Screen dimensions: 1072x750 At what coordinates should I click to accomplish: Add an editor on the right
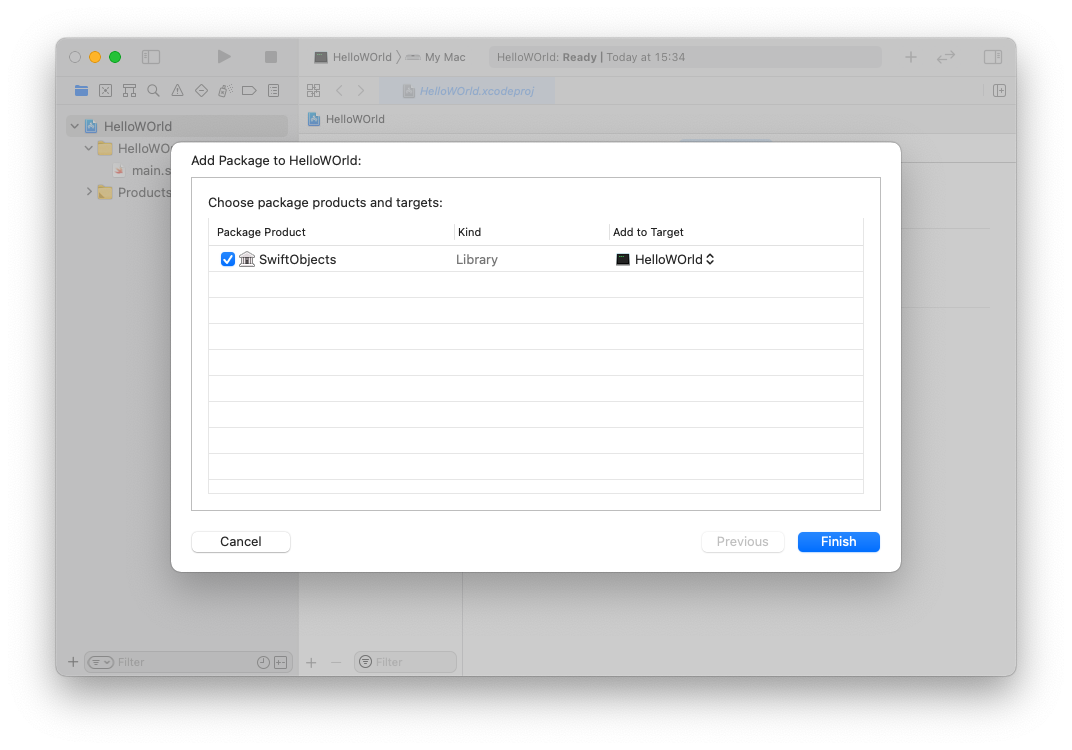(1000, 90)
